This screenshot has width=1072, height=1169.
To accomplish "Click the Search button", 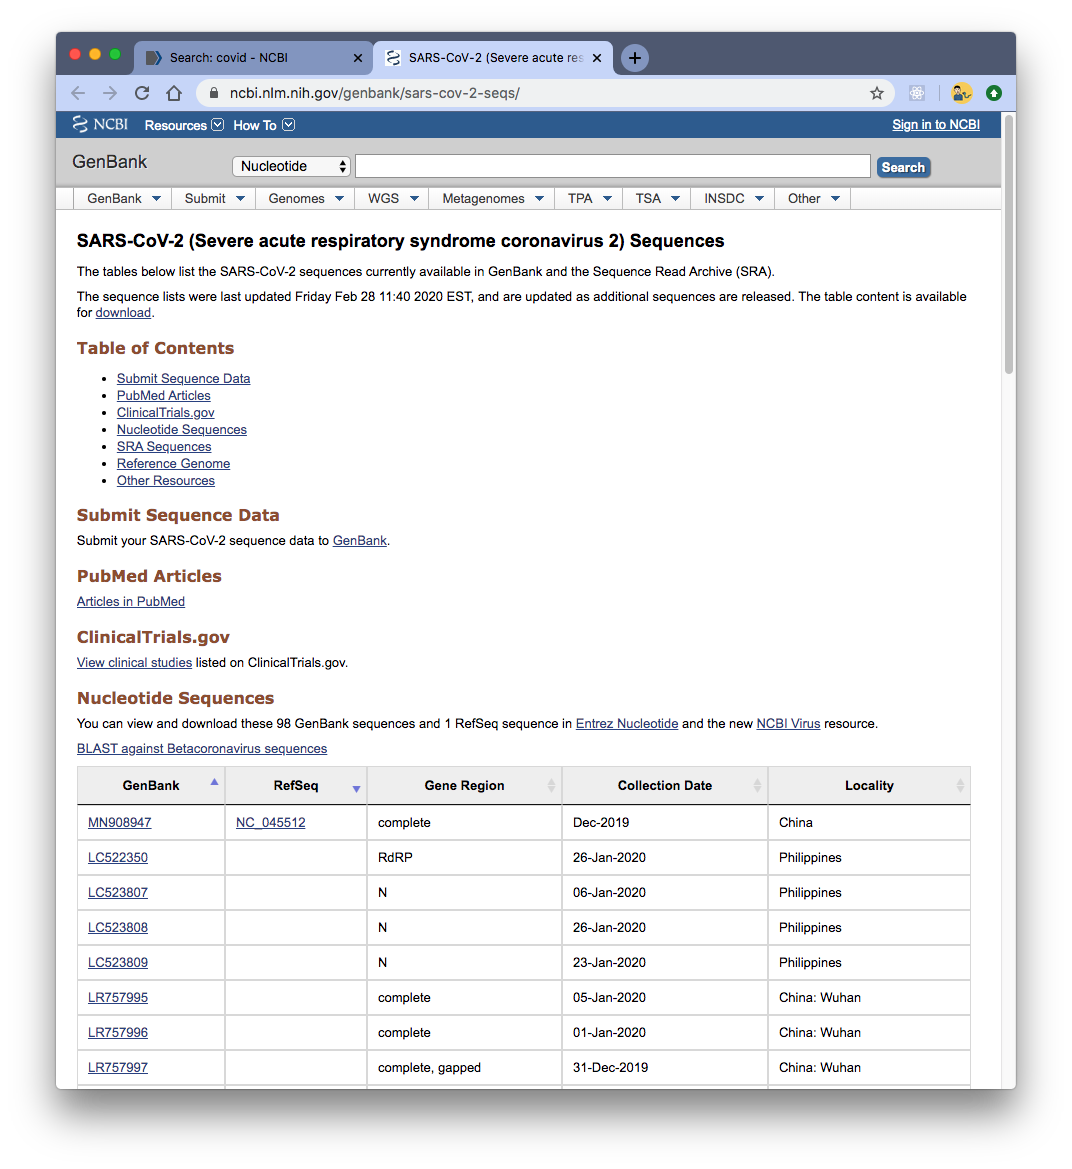I will click(904, 167).
